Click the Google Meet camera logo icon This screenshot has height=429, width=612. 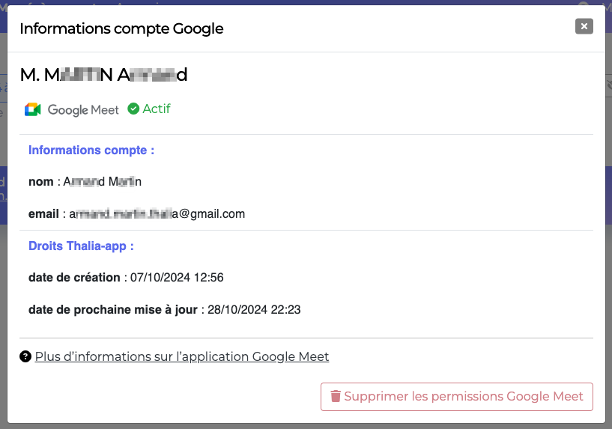(x=33, y=110)
